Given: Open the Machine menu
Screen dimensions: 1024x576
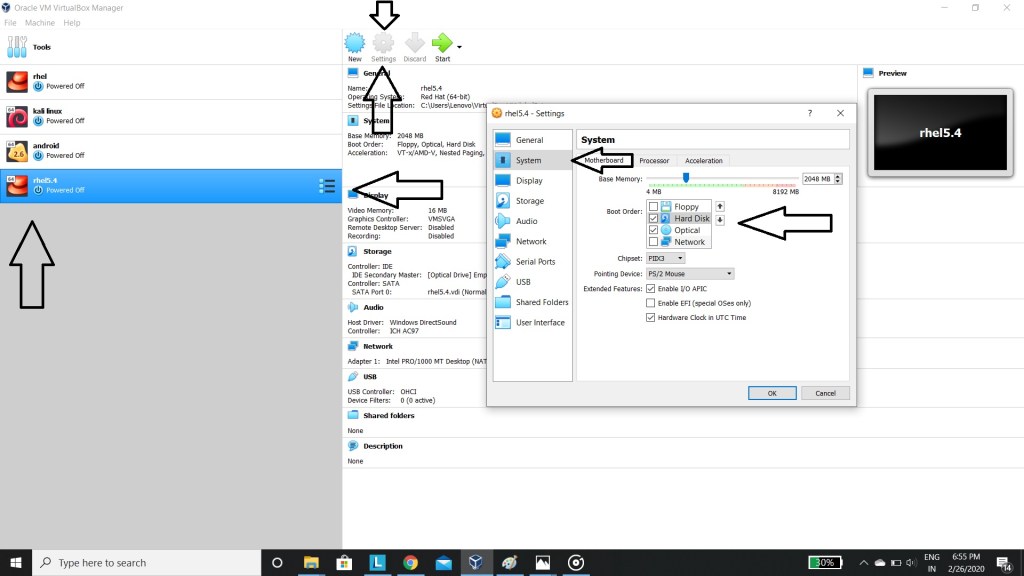Looking at the screenshot, I should [40, 22].
